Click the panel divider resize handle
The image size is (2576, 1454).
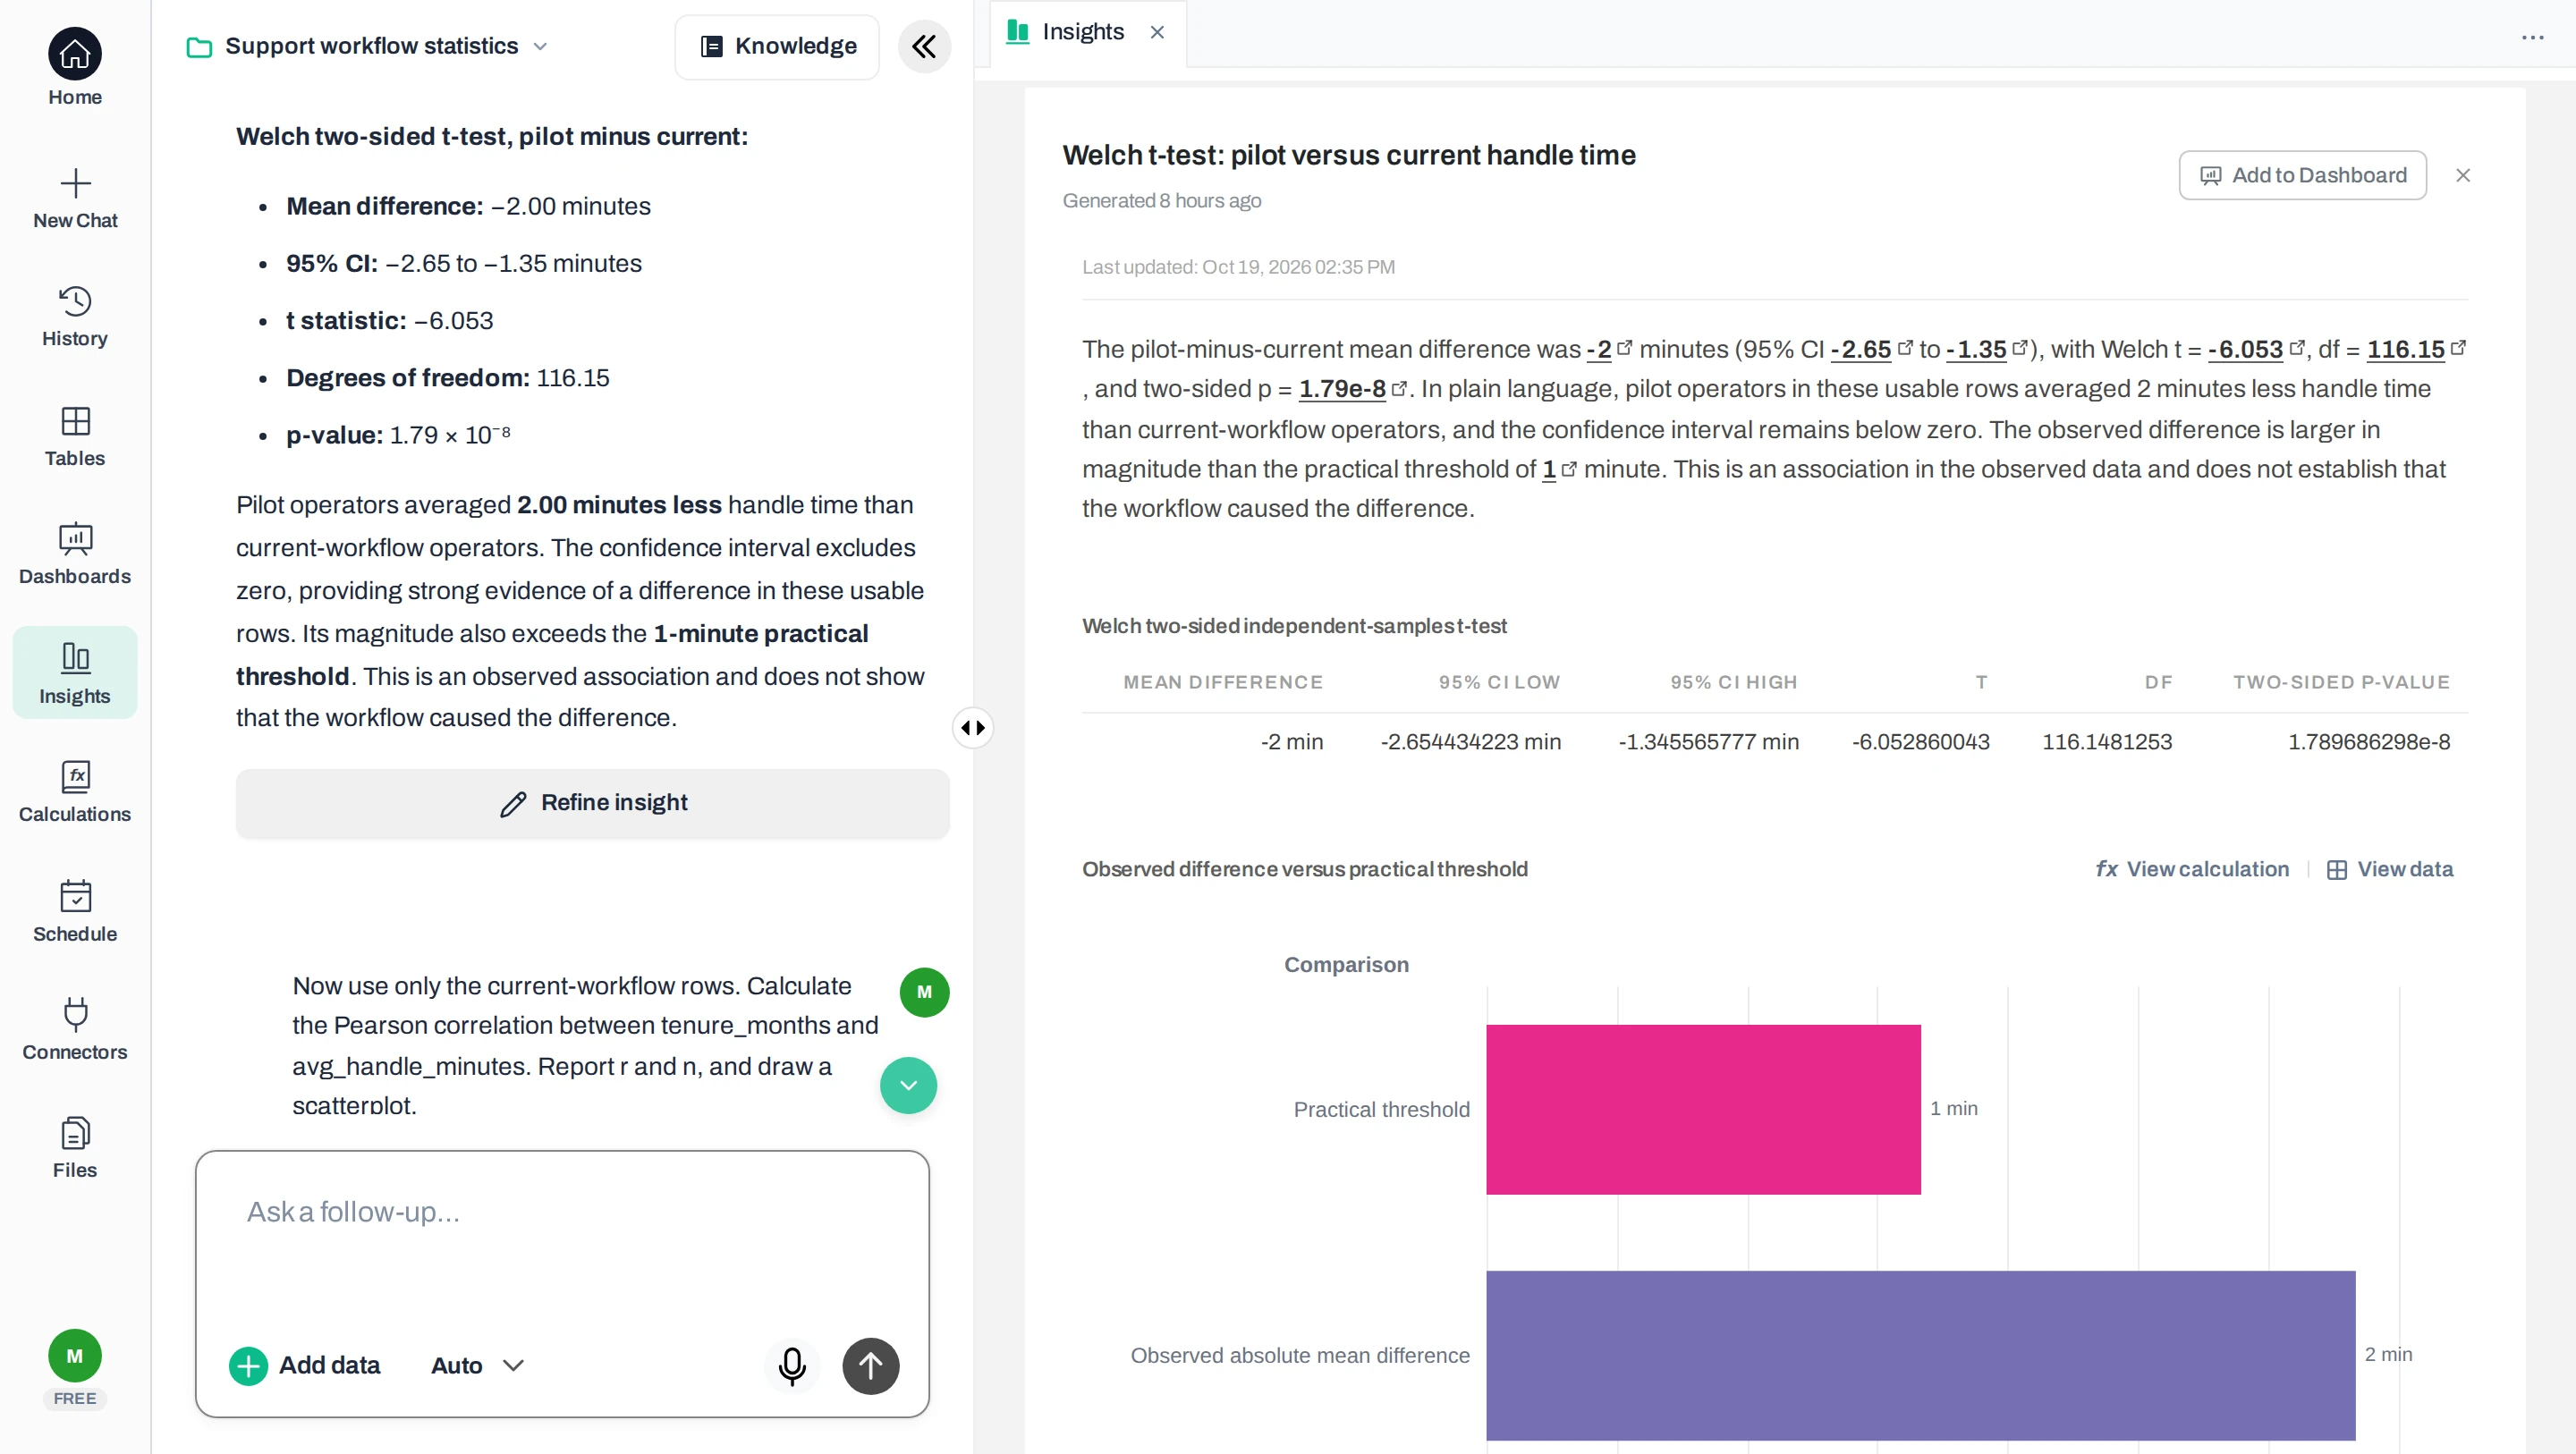tap(973, 727)
